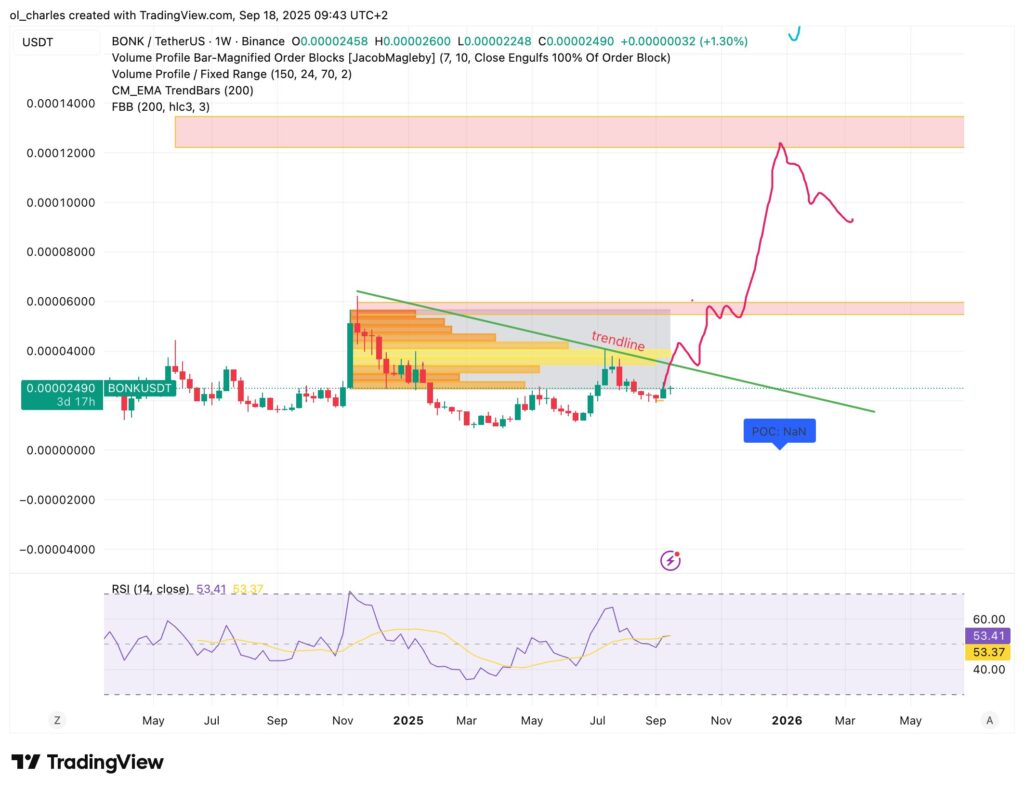Select the Volume Profile Bar-Magnified Order Blocks legend
The image size is (1024, 791).
(390, 58)
